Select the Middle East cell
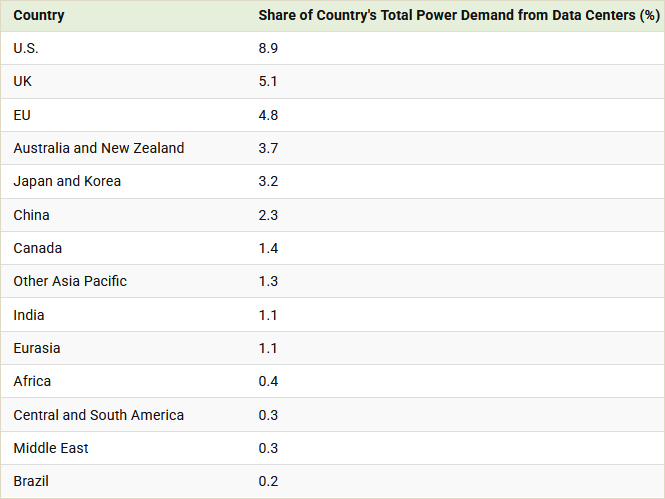 click(x=51, y=449)
